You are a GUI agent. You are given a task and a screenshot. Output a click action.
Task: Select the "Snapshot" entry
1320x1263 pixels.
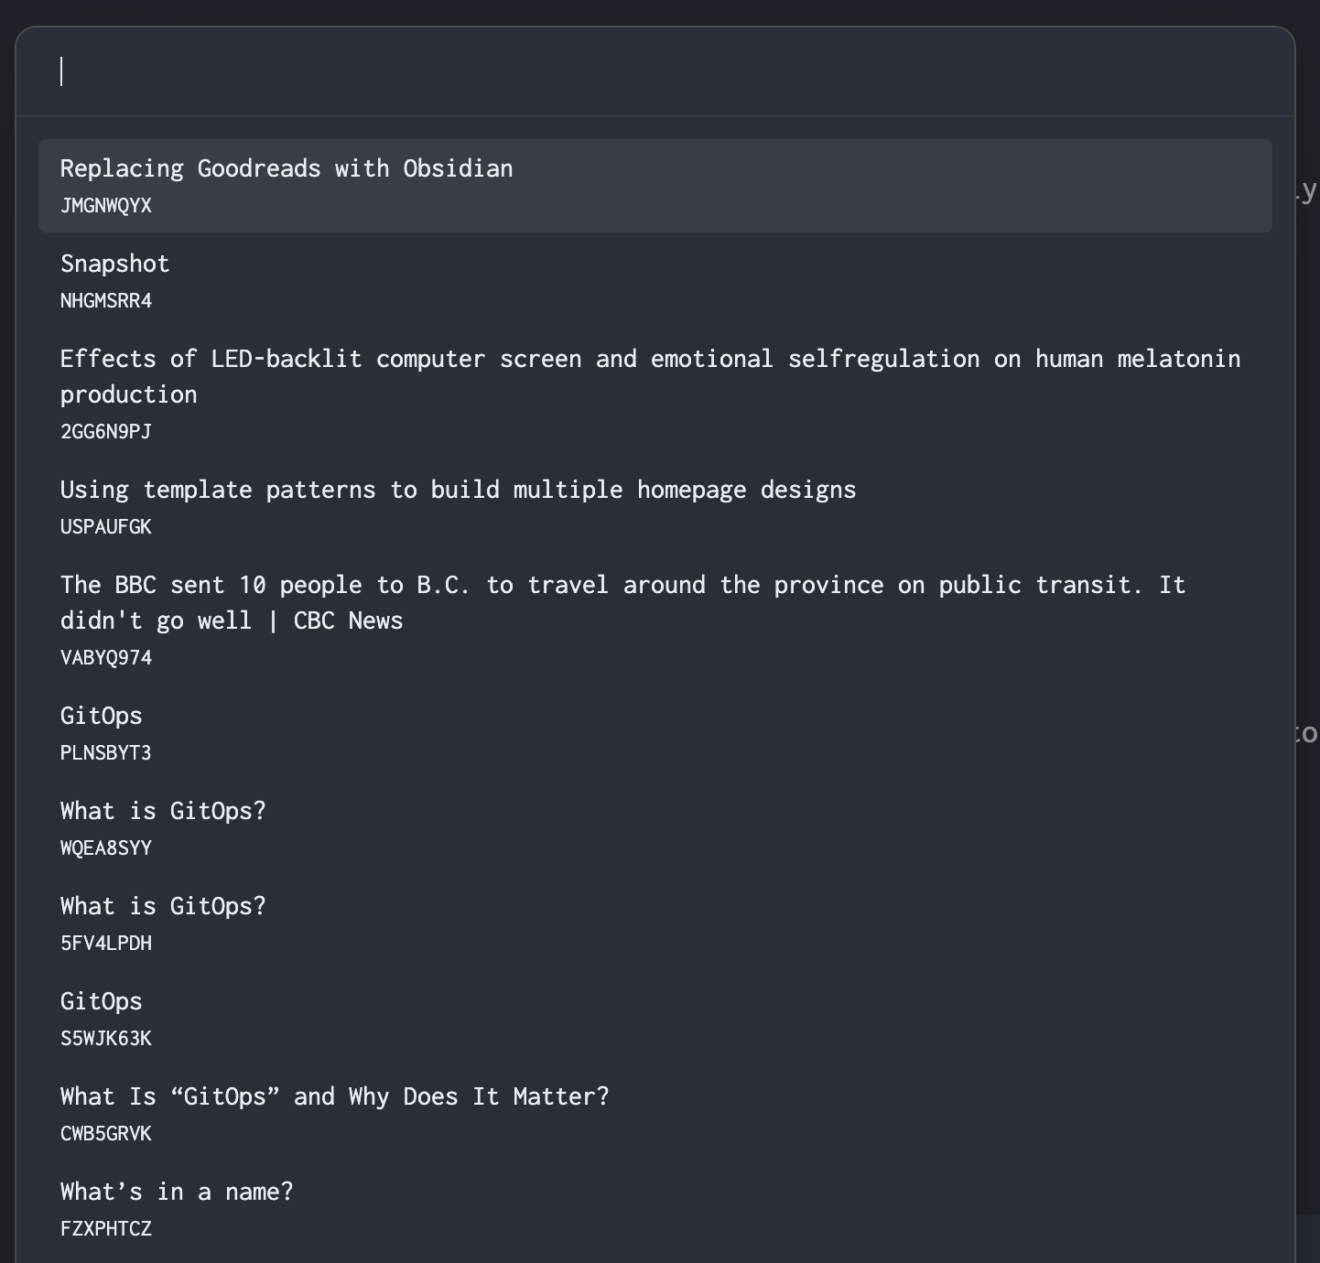tap(114, 263)
